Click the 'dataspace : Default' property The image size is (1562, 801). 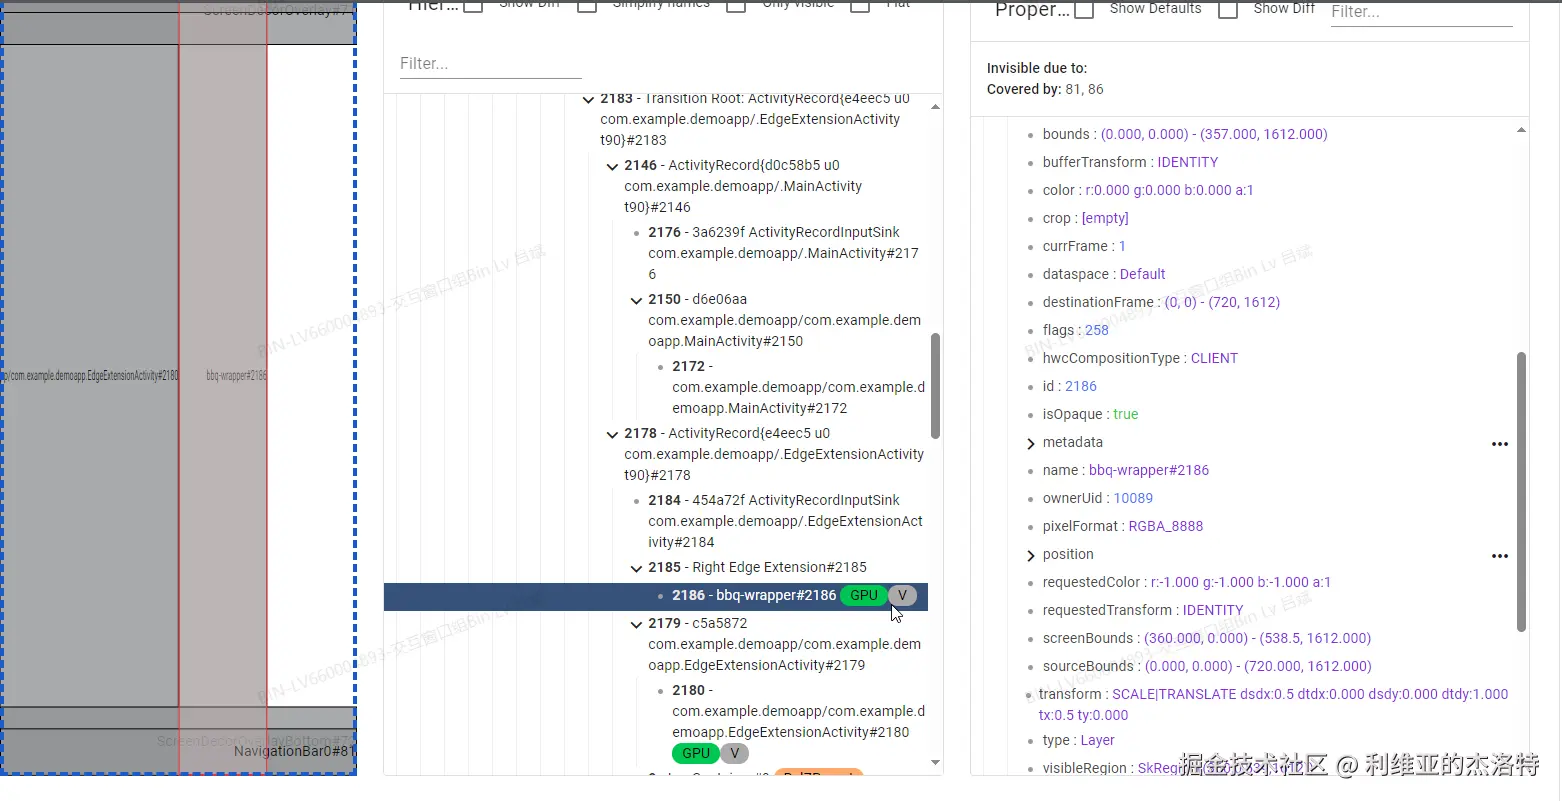[1104, 274]
